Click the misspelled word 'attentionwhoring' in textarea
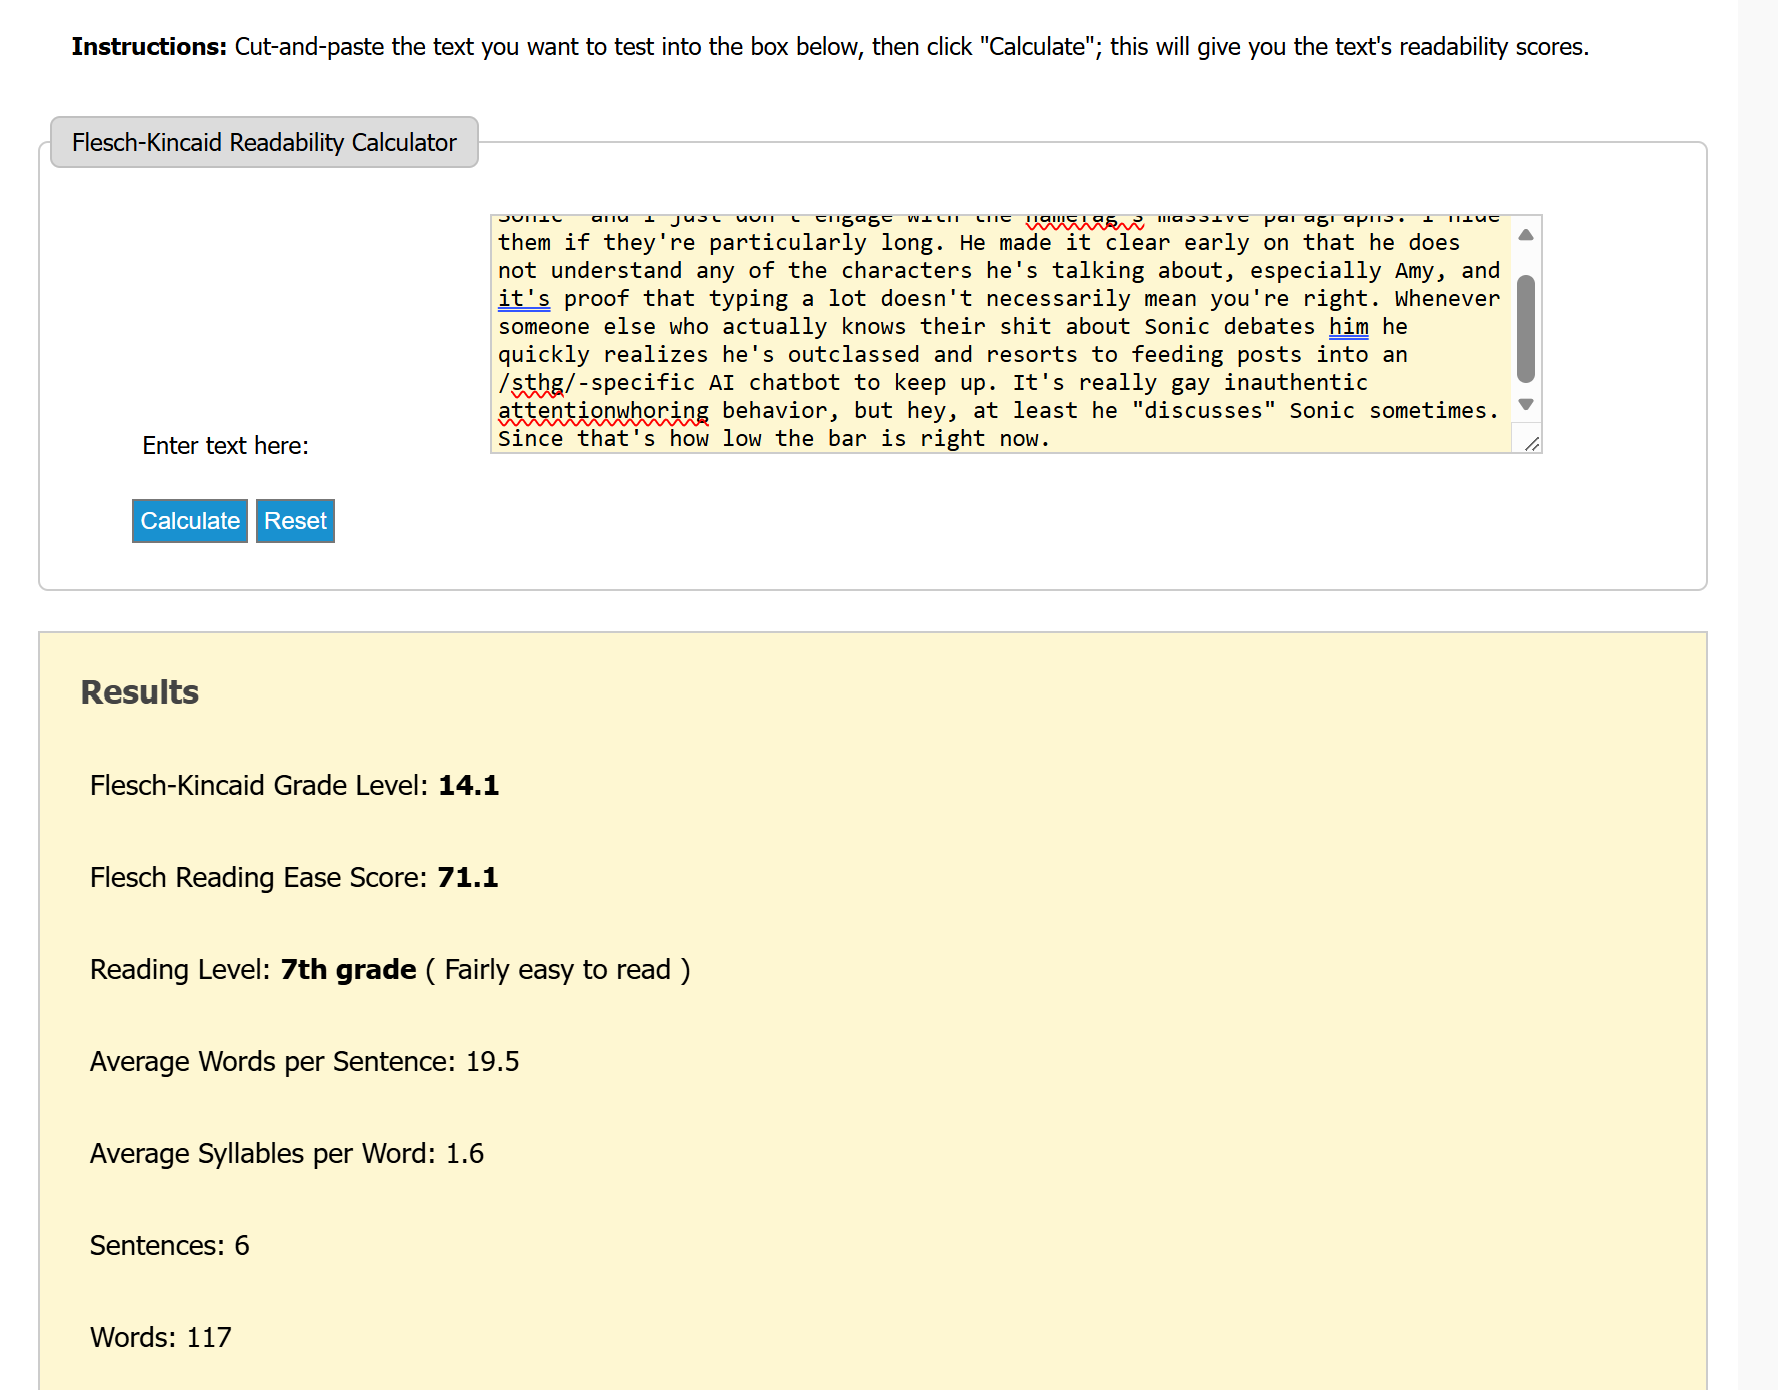1778x1390 pixels. tap(604, 411)
